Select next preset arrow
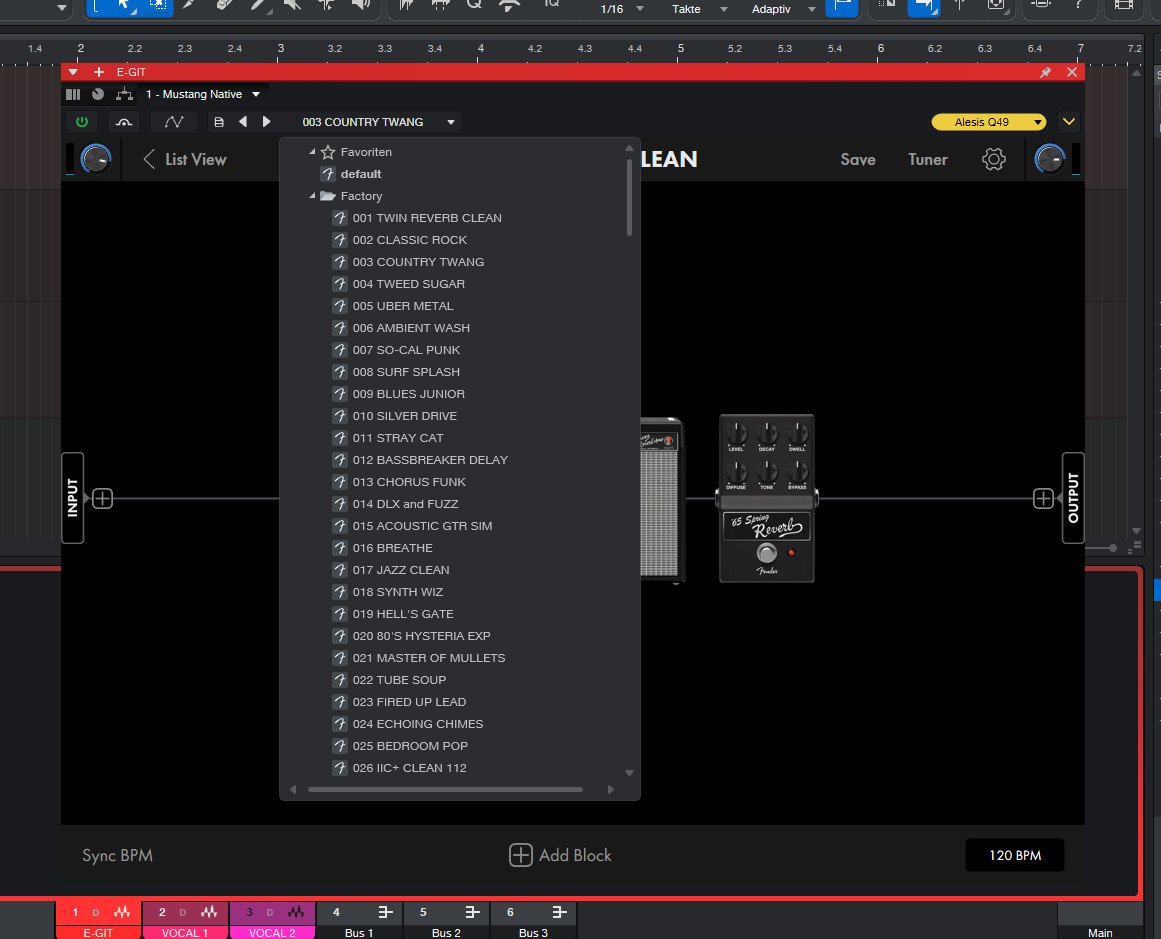 click(x=266, y=122)
